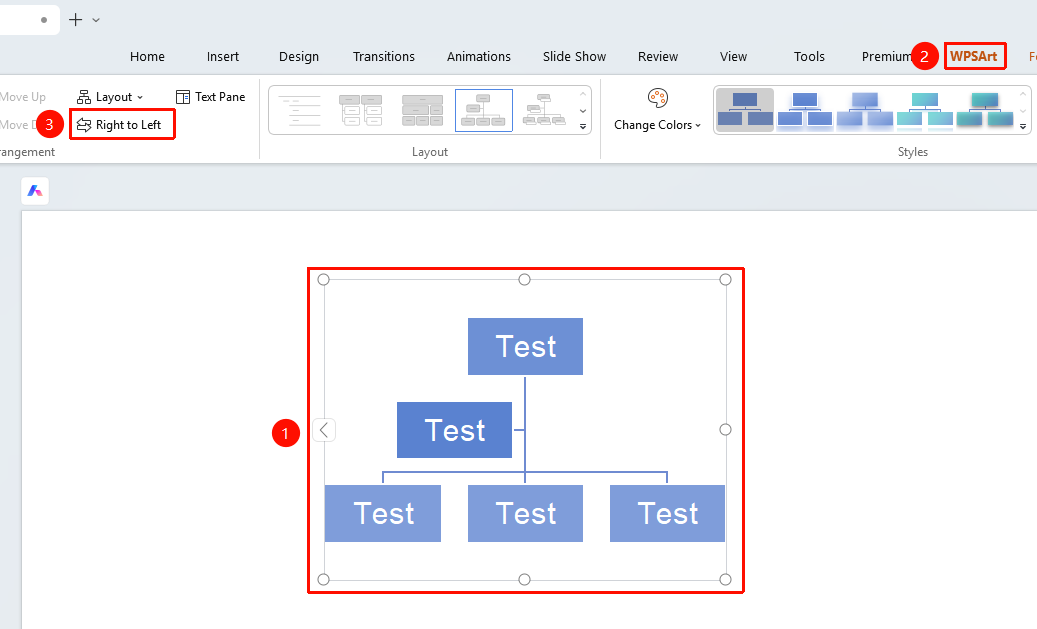Click the highlighted fourth layout thumbnail
The width and height of the screenshot is (1037, 629).
(x=483, y=110)
